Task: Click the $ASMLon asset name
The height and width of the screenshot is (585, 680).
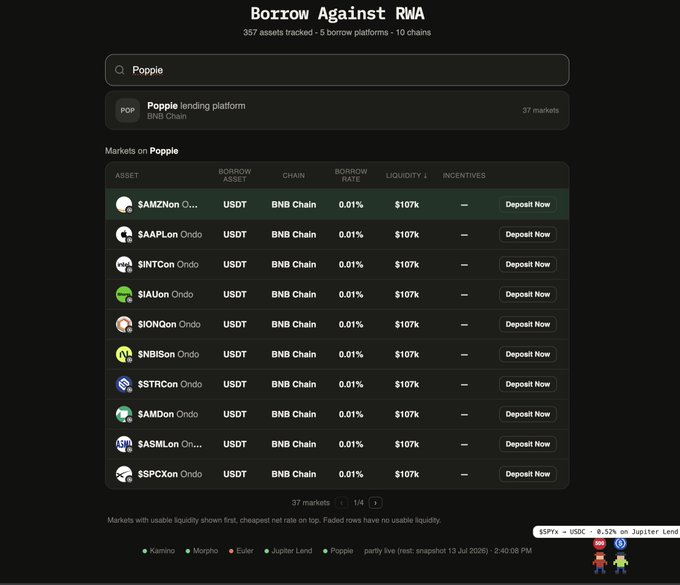Action: tap(170, 444)
